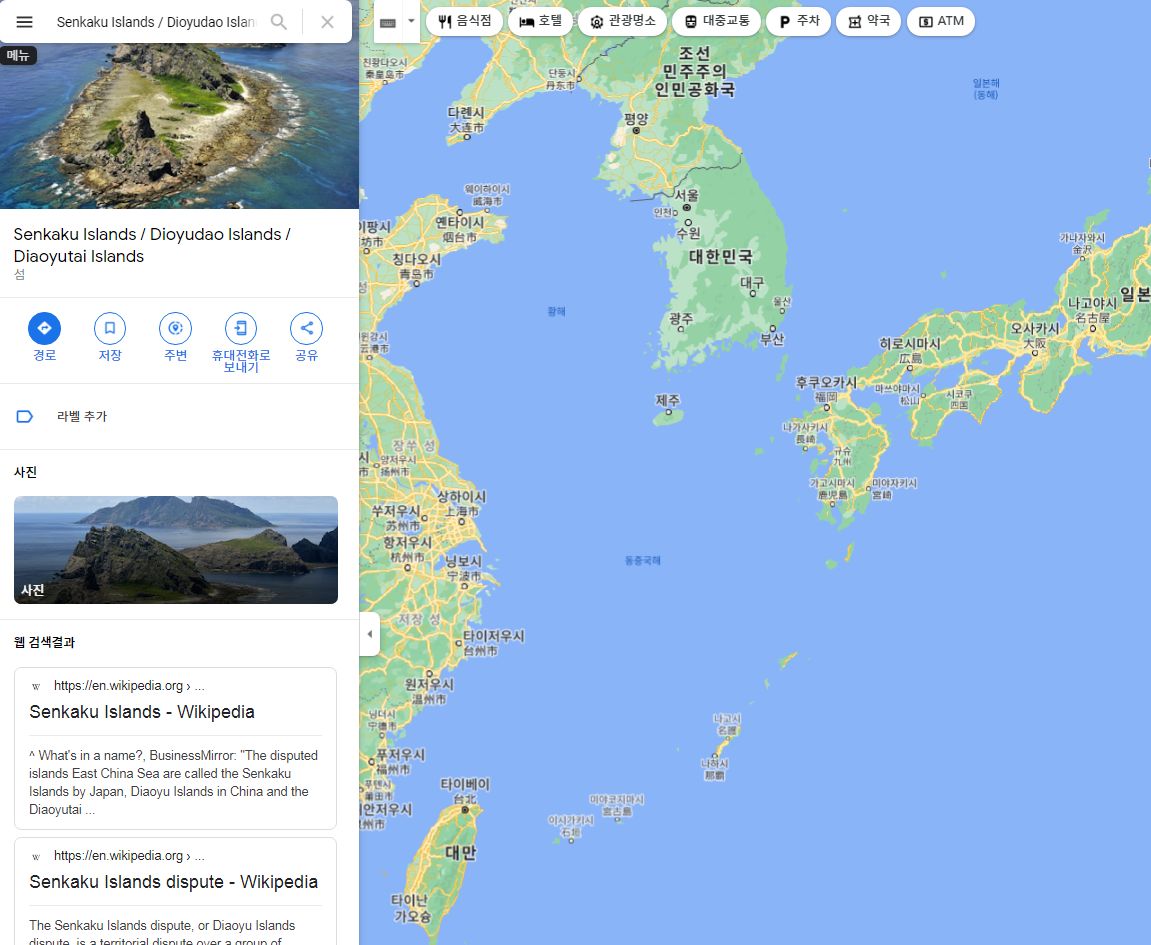Click the 푸저우시 label on map
The height and width of the screenshot is (945, 1151).
pyautogui.click(x=400, y=755)
